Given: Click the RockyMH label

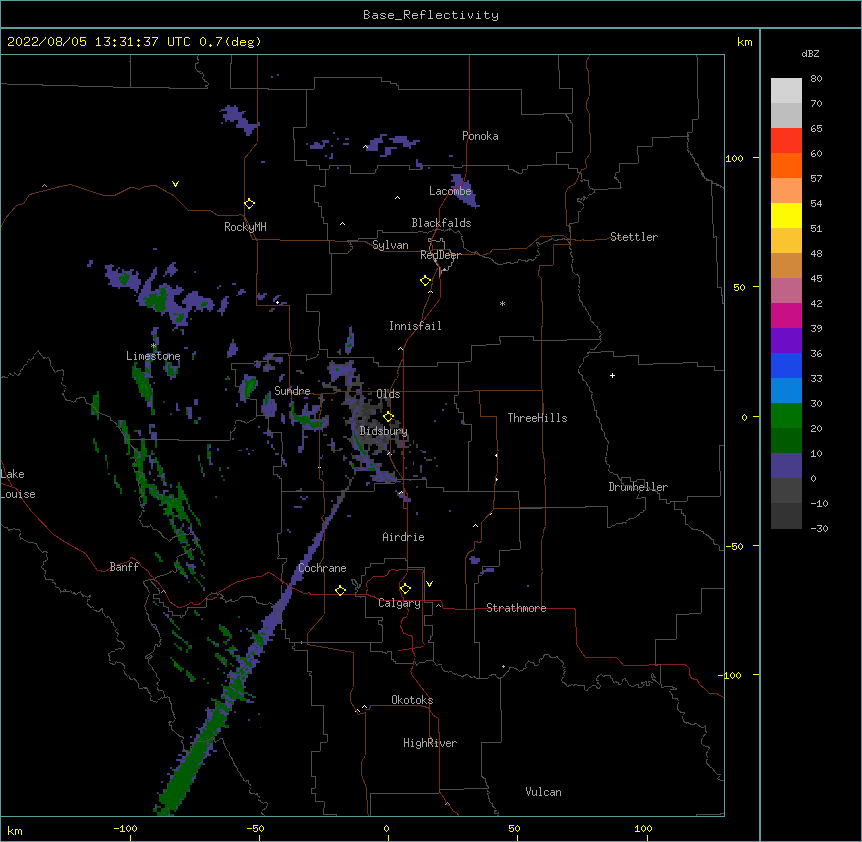Looking at the screenshot, I should (245, 227).
